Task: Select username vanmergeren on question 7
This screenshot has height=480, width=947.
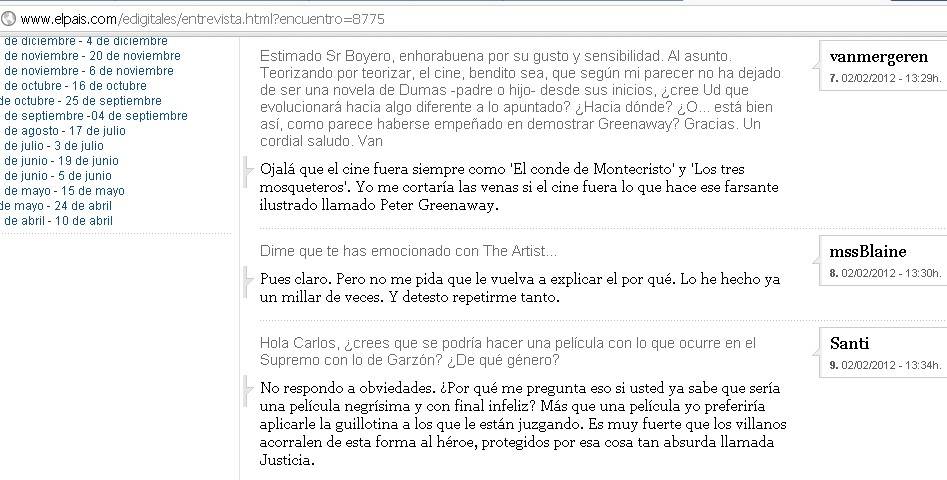Action: 879,57
